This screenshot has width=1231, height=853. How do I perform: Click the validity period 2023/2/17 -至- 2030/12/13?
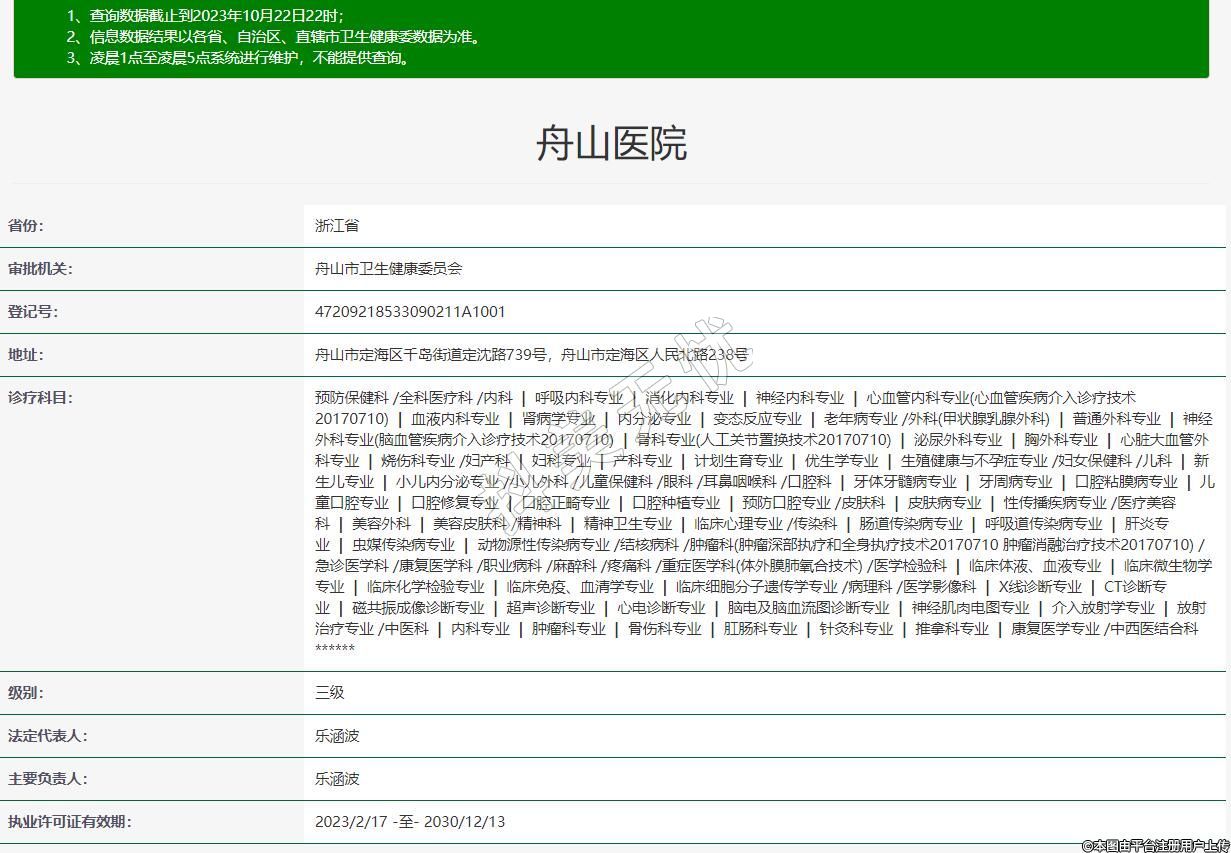[410, 822]
